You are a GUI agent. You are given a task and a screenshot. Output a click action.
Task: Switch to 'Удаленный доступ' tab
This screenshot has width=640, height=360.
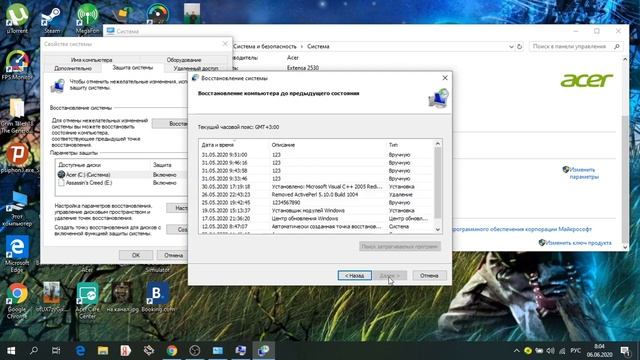click(196, 68)
